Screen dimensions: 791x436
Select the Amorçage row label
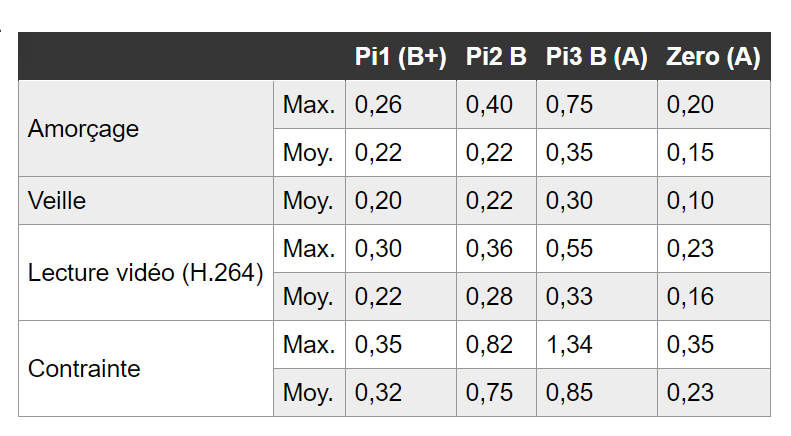84,129
